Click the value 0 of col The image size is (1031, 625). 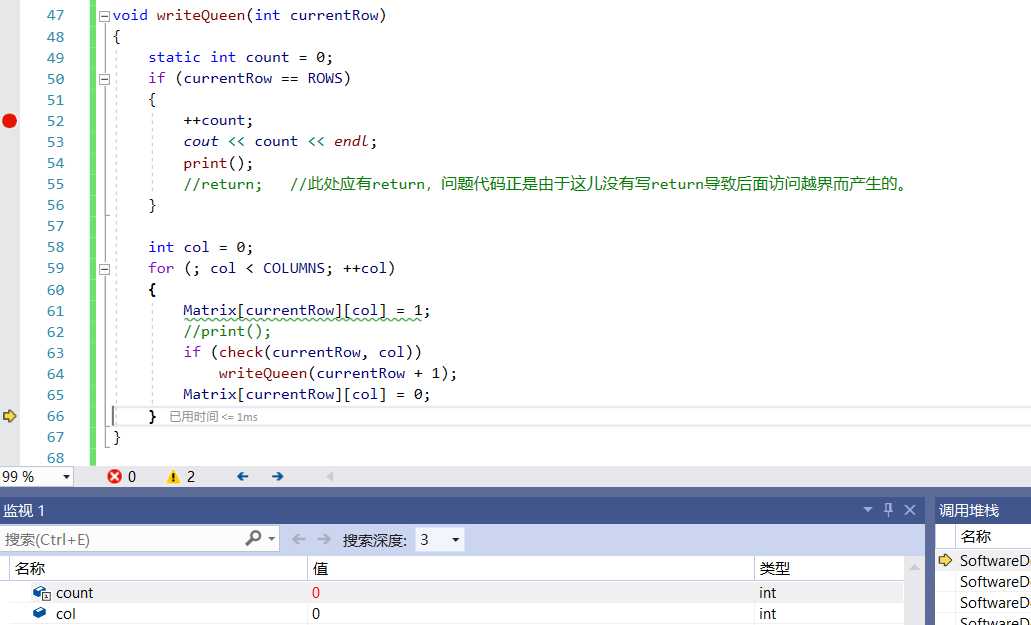point(316,614)
